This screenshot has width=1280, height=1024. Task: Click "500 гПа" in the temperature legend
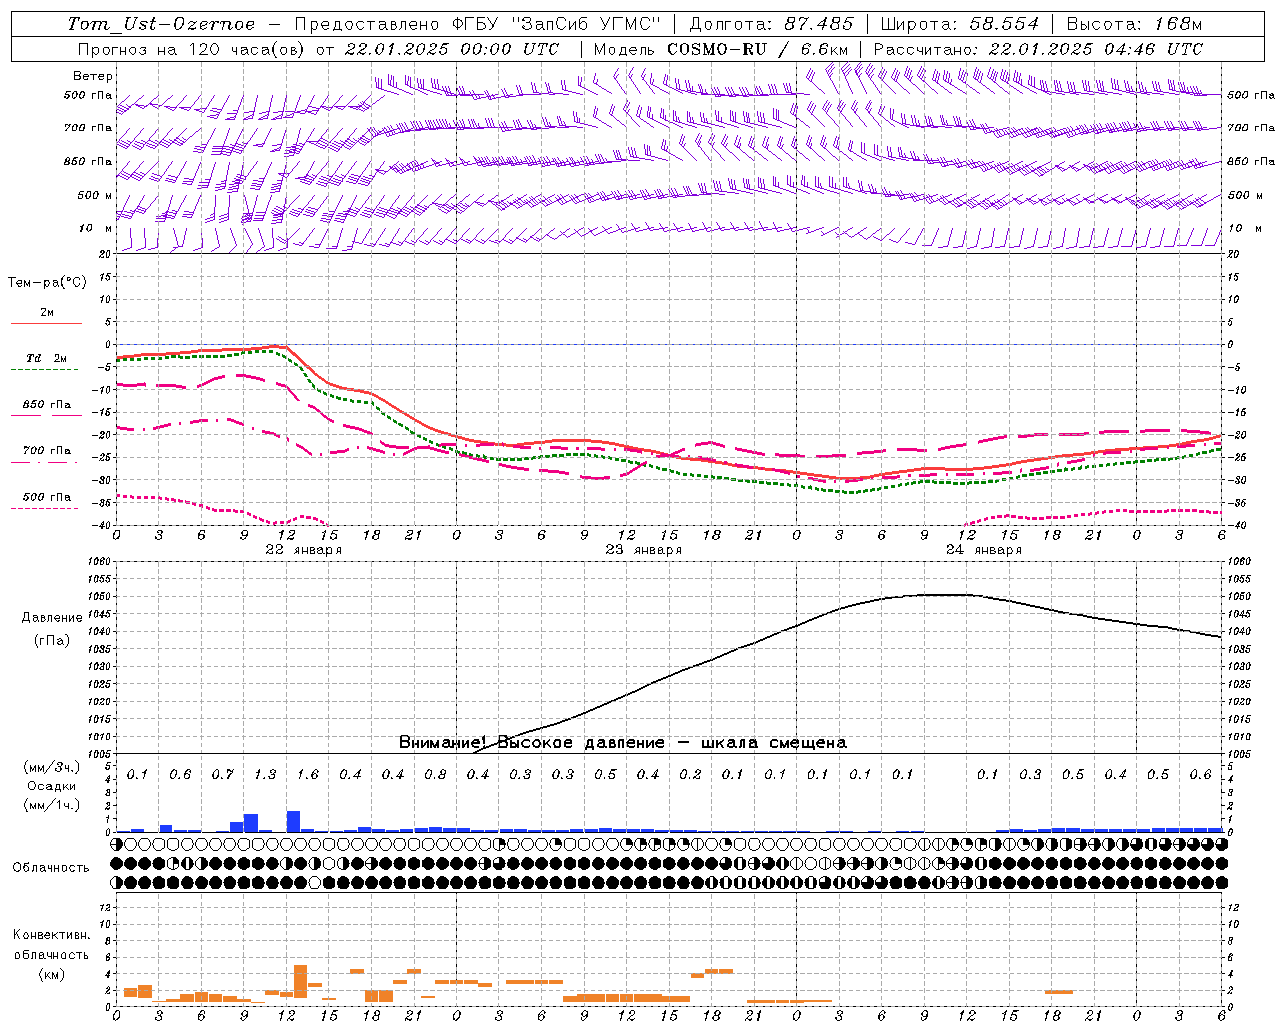tap(47, 497)
